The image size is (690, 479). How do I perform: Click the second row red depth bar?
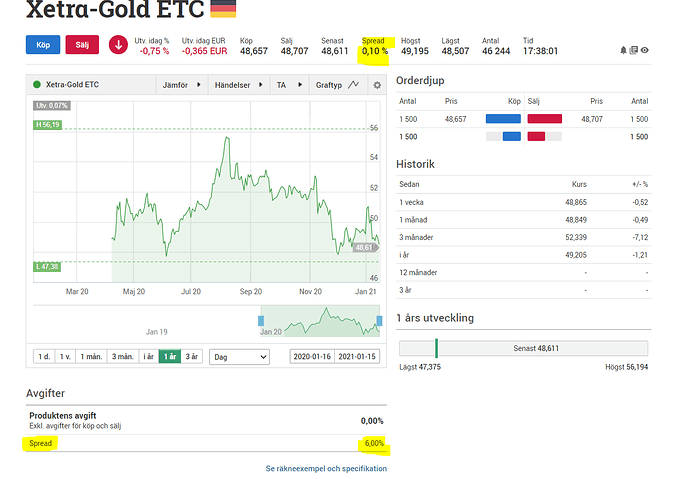click(536, 136)
